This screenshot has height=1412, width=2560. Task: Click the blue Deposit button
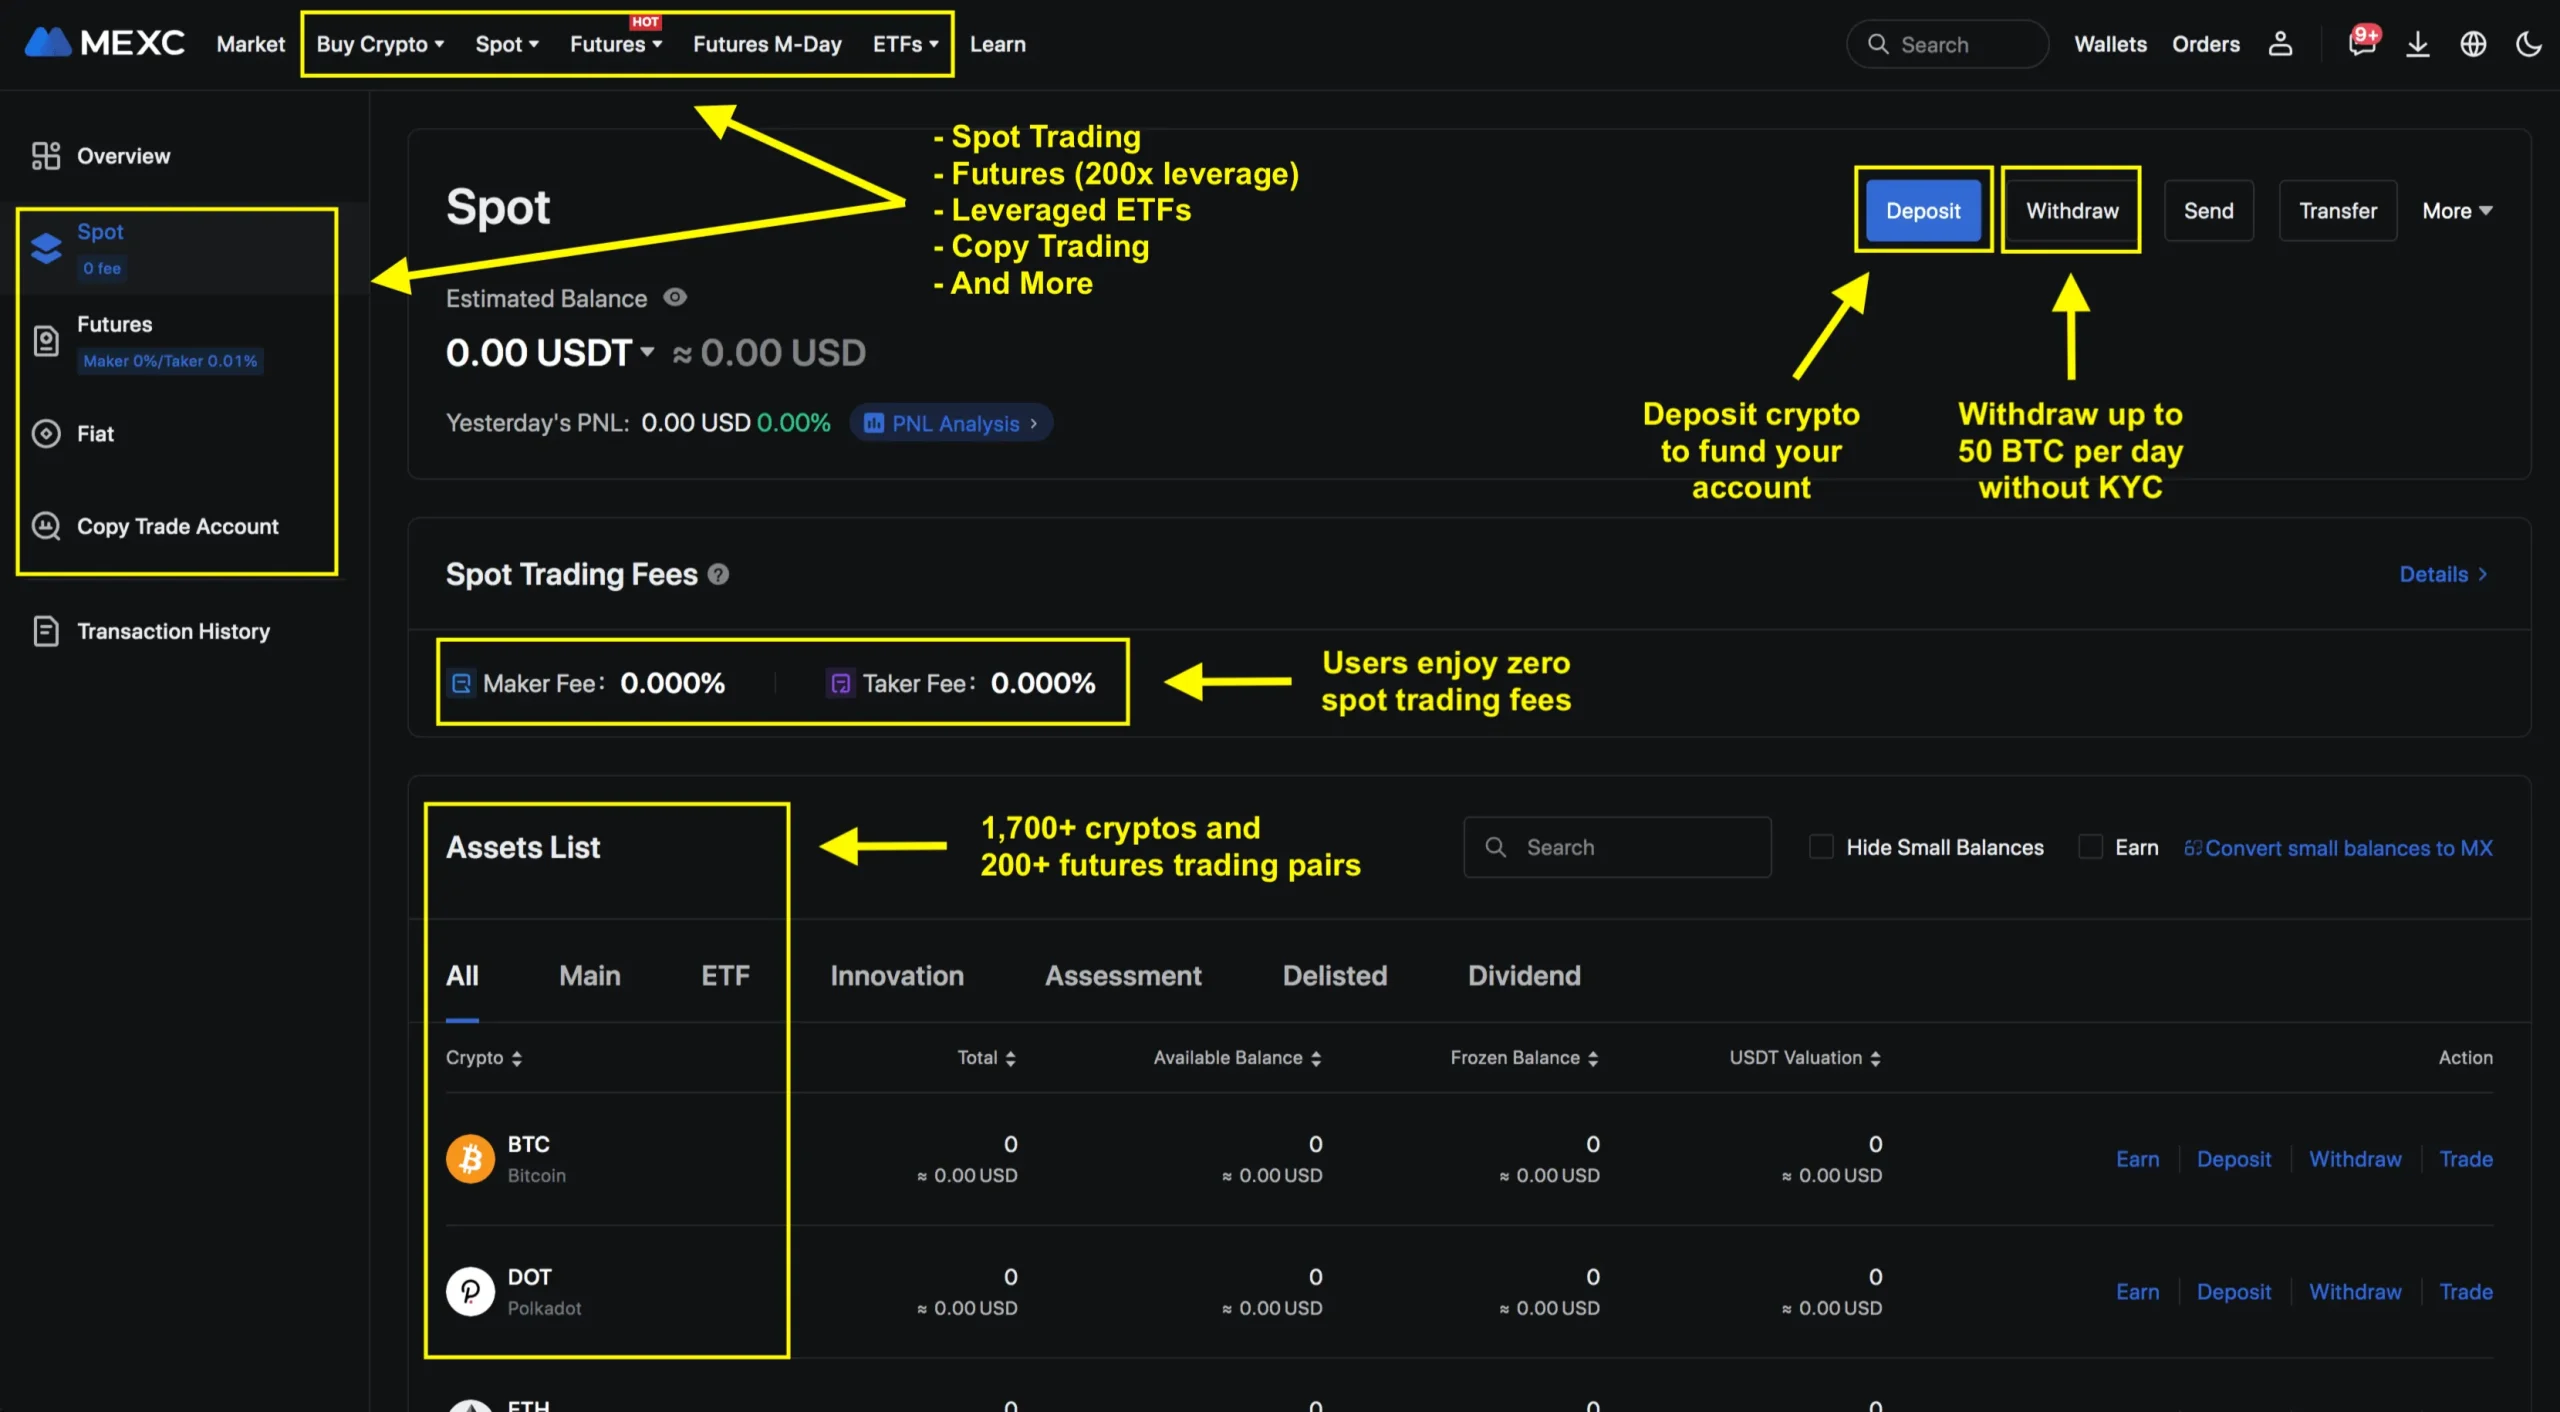pos(1923,211)
